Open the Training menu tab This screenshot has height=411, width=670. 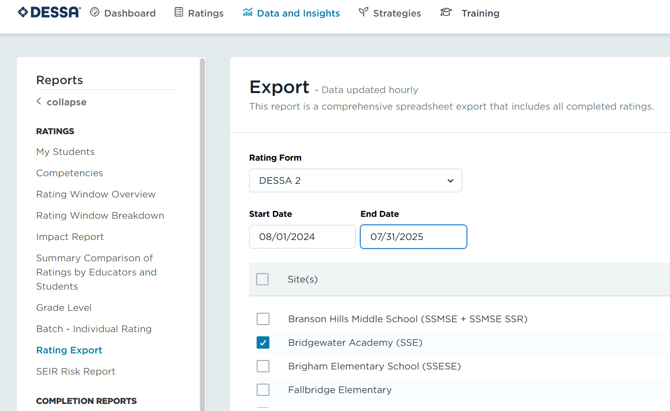pyautogui.click(x=480, y=13)
